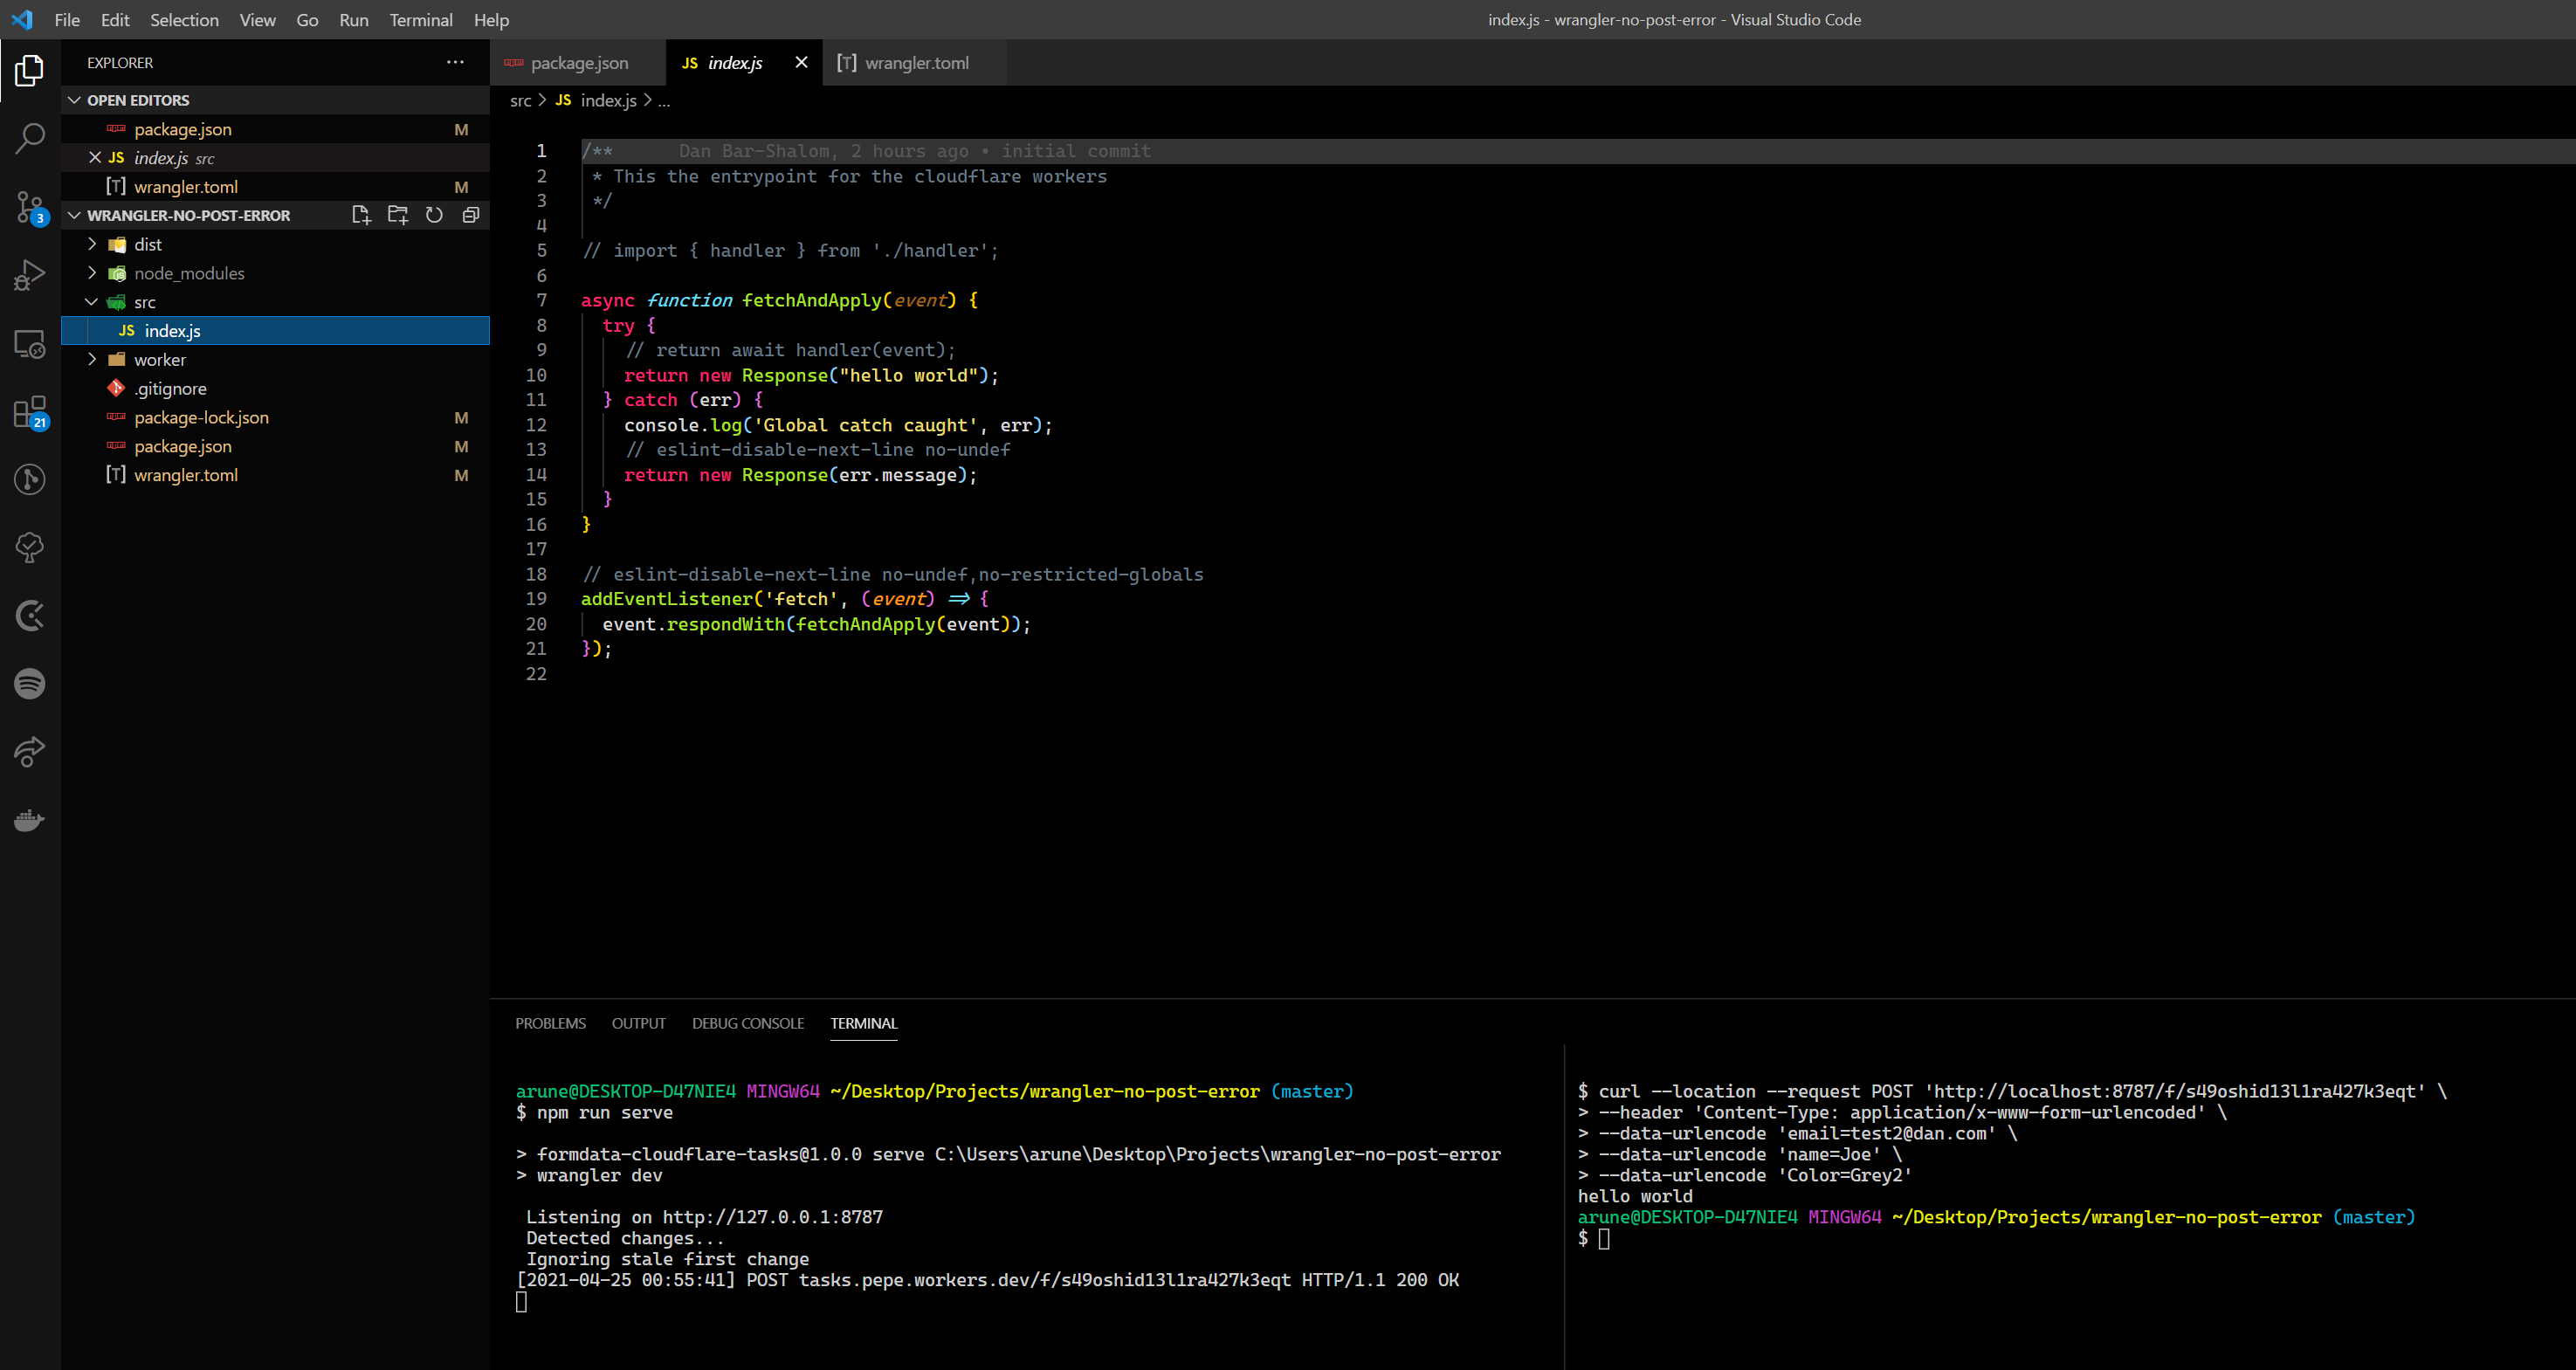Close the index.js editor tab
The height and width of the screenshot is (1370, 2576).
coord(801,63)
